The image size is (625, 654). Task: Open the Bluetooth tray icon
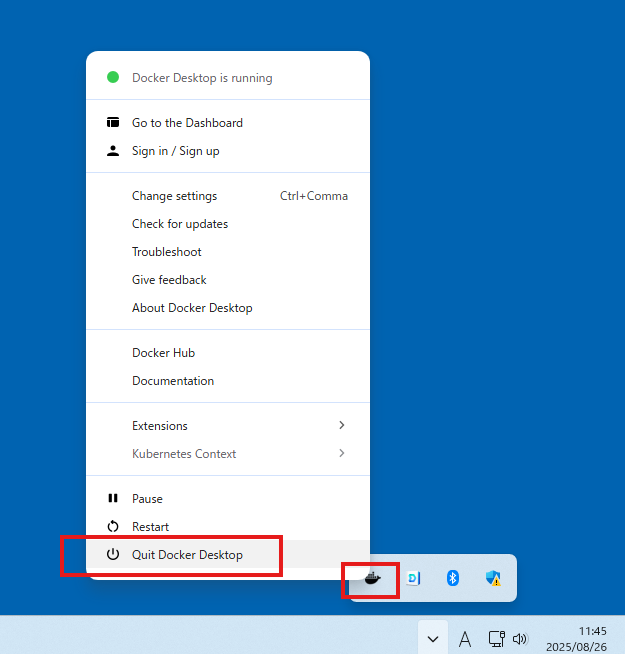tap(453, 578)
